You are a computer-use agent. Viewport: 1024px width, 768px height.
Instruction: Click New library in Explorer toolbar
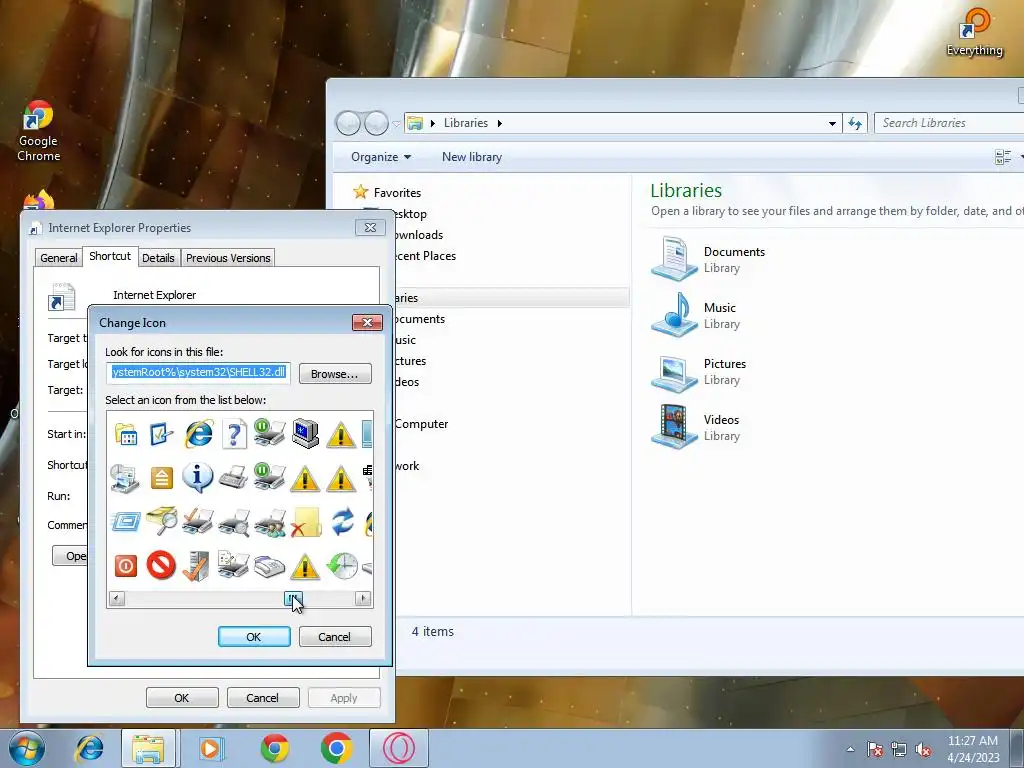click(472, 157)
